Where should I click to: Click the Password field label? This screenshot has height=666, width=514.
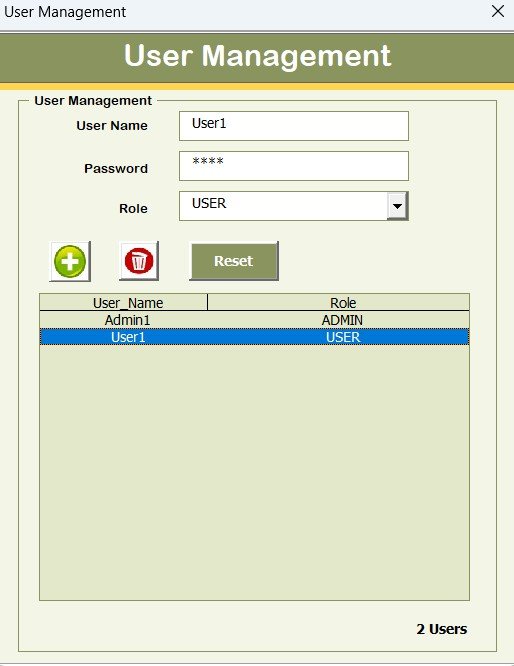116,169
